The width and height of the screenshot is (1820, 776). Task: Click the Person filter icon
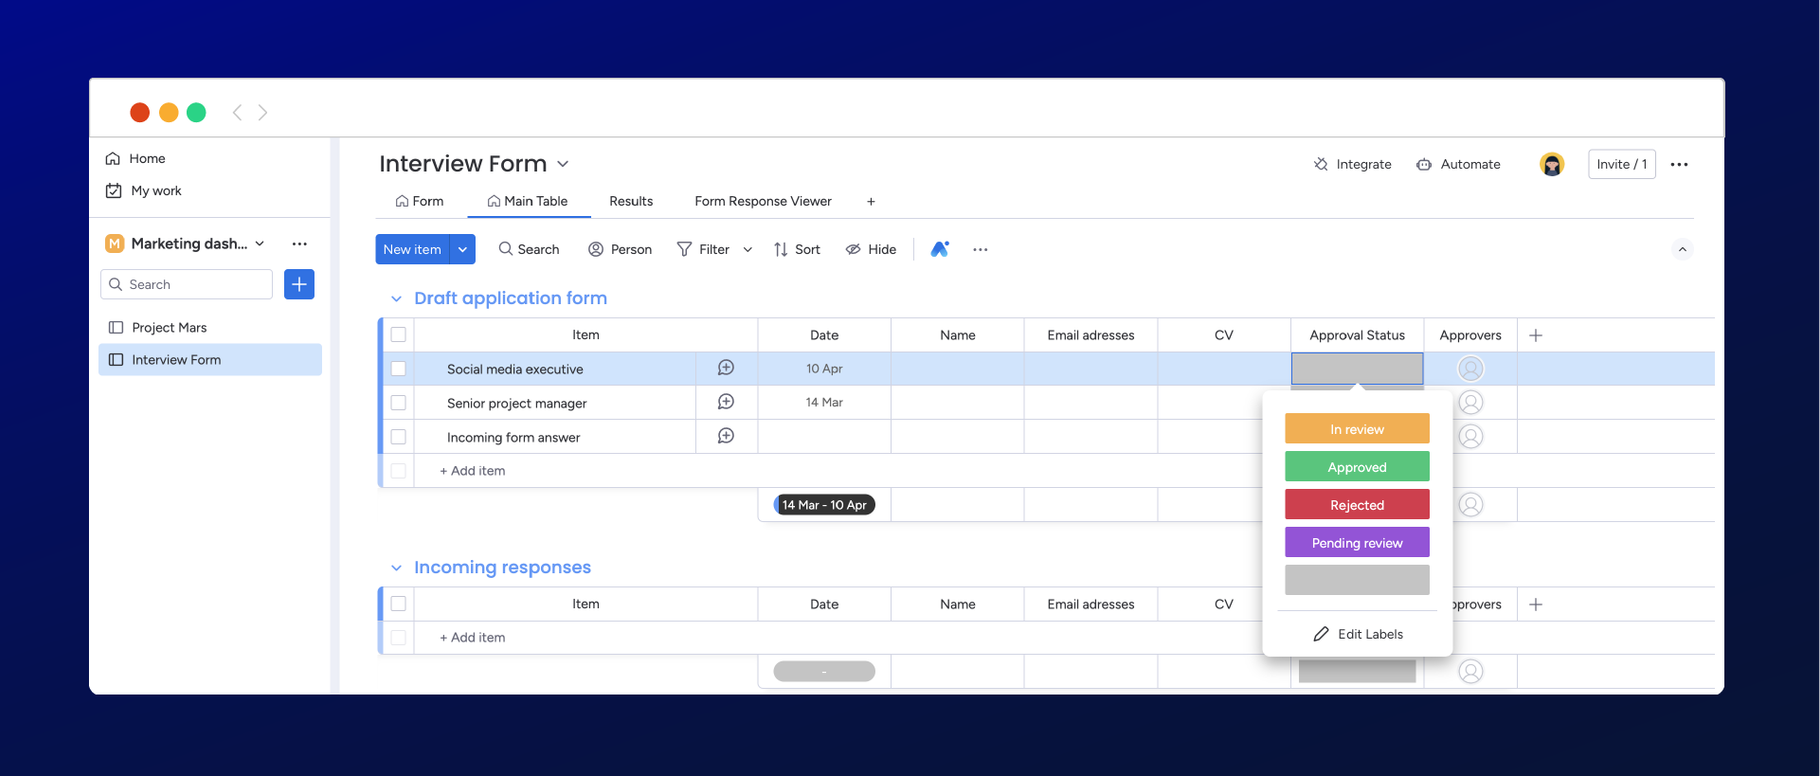point(596,249)
